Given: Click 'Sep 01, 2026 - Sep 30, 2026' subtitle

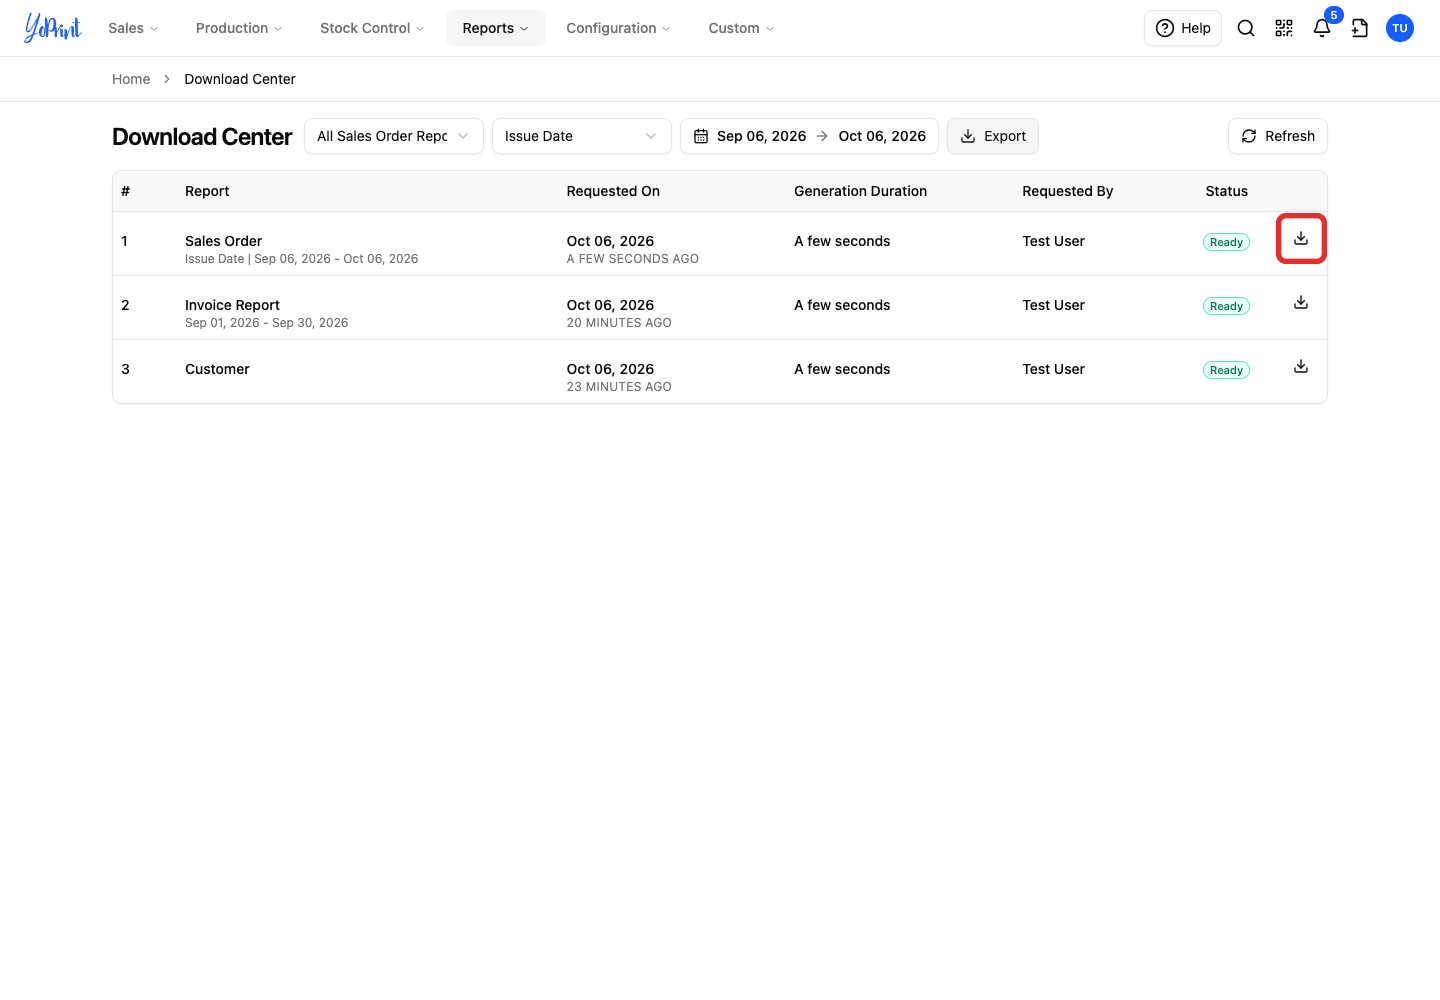Looking at the screenshot, I should click(267, 323).
